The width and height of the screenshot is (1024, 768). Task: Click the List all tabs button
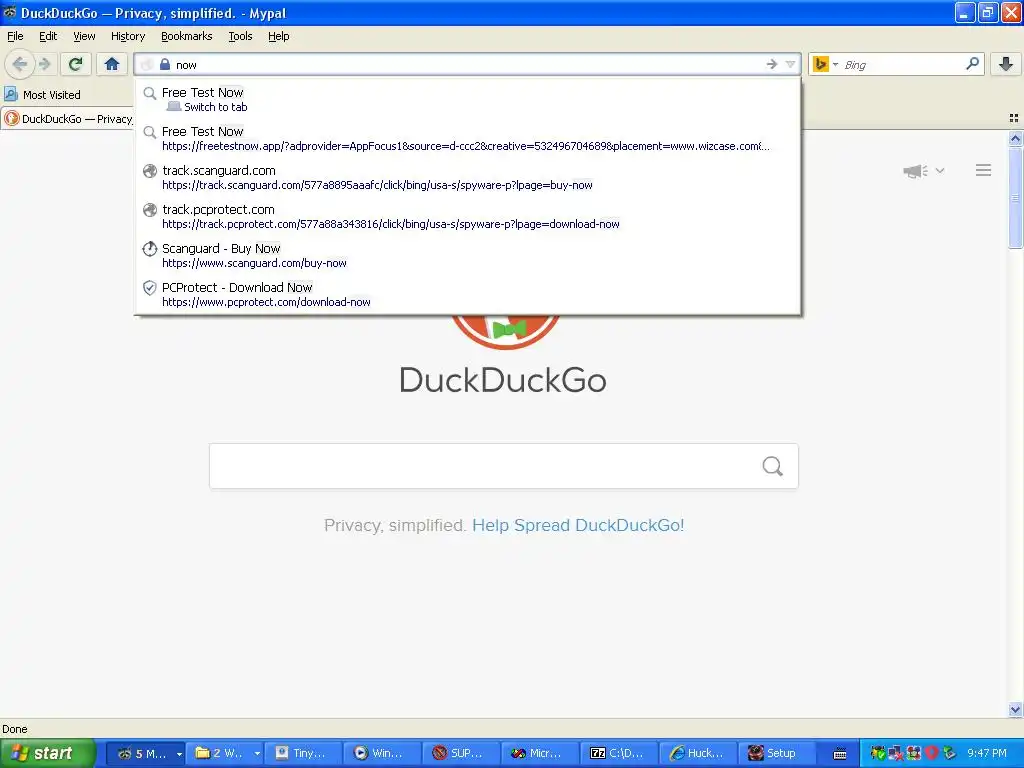pos(1014,118)
